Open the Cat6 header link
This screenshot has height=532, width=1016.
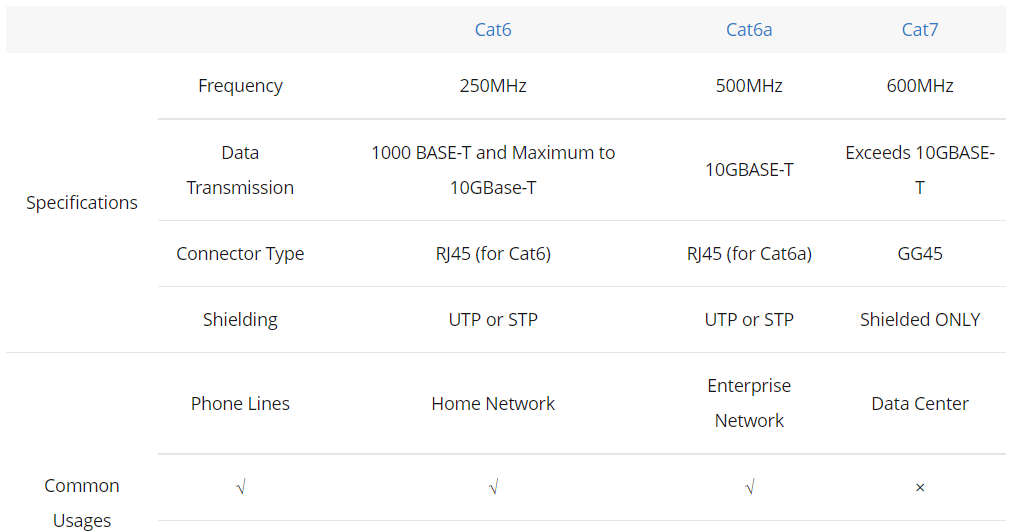coord(492,29)
